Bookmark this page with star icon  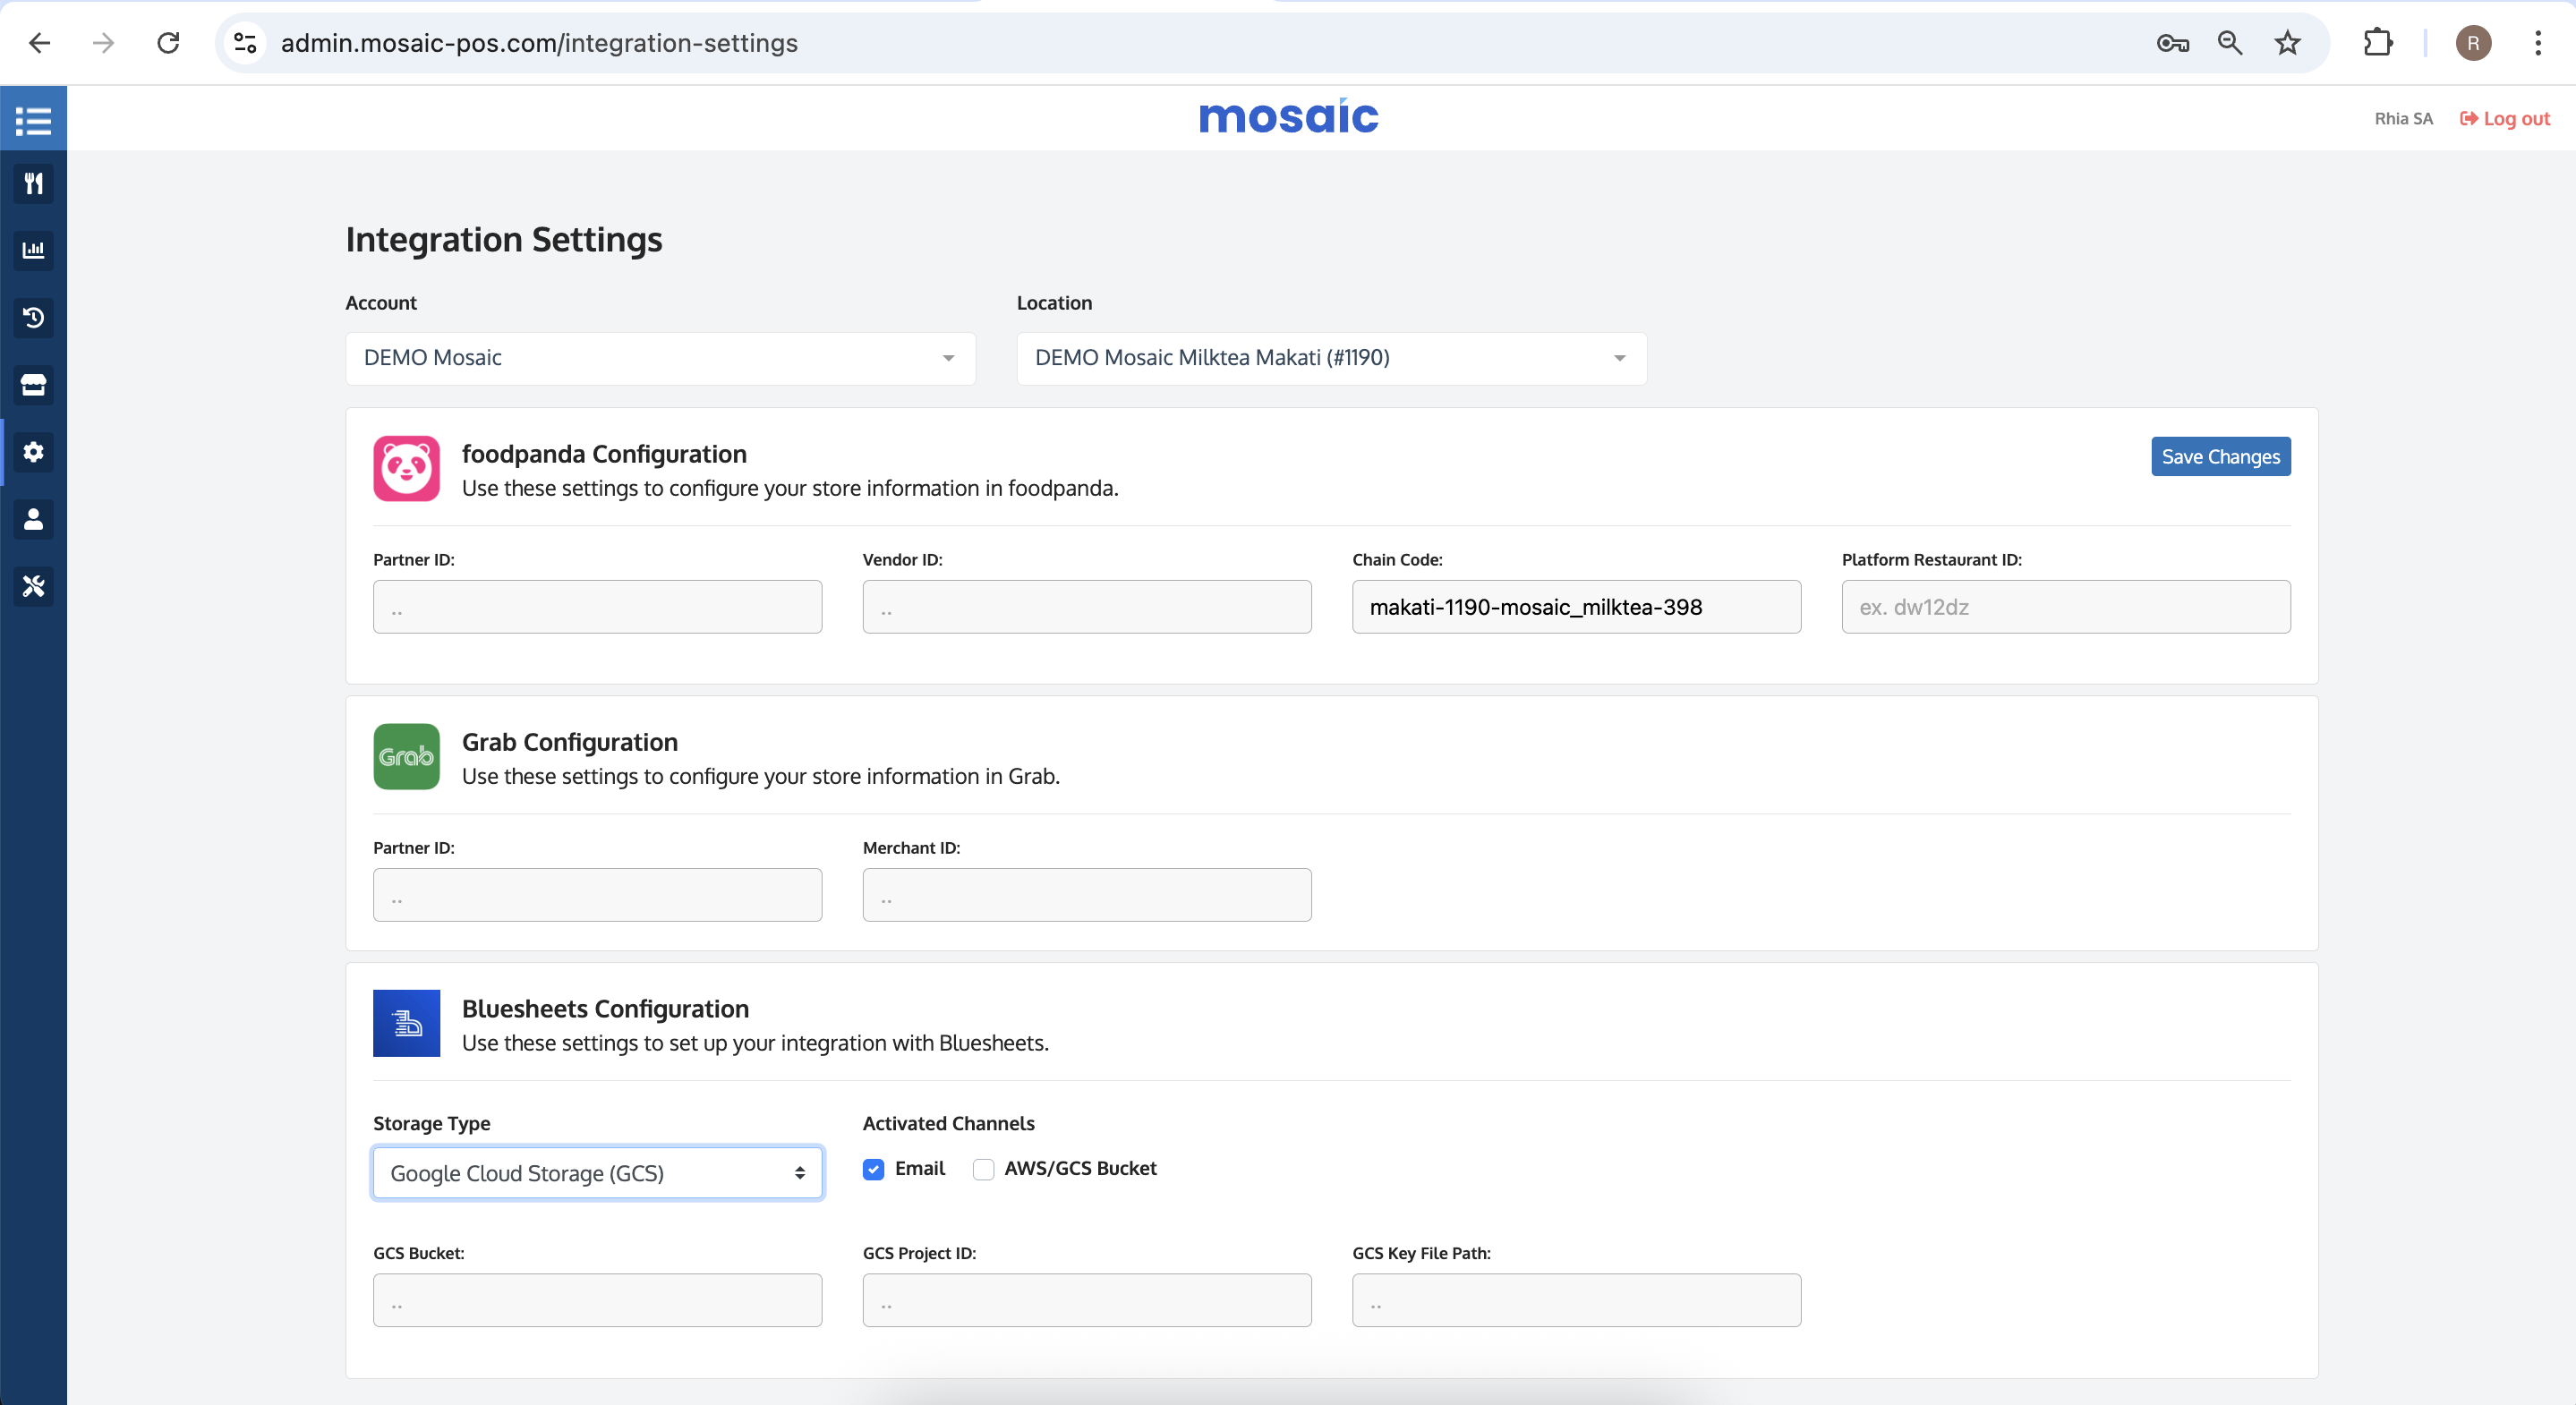coord(2287,43)
